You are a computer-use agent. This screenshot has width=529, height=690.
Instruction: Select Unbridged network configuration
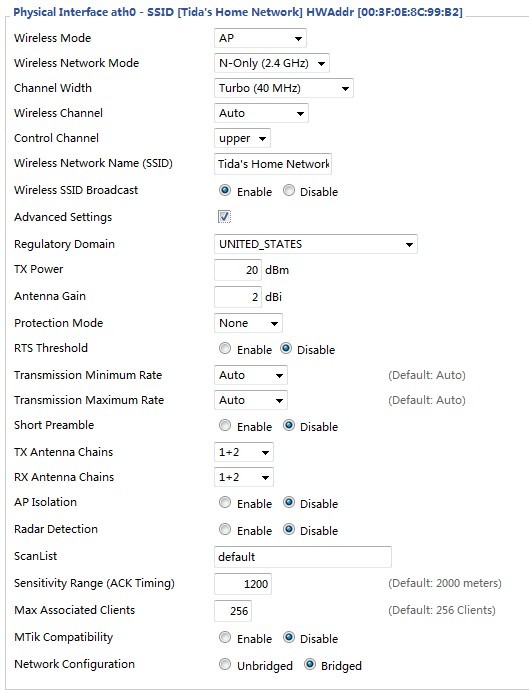[225, 664]
